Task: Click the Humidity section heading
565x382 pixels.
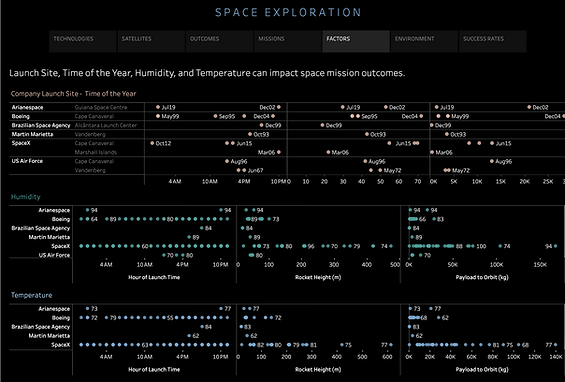Action: coord(26,197)
